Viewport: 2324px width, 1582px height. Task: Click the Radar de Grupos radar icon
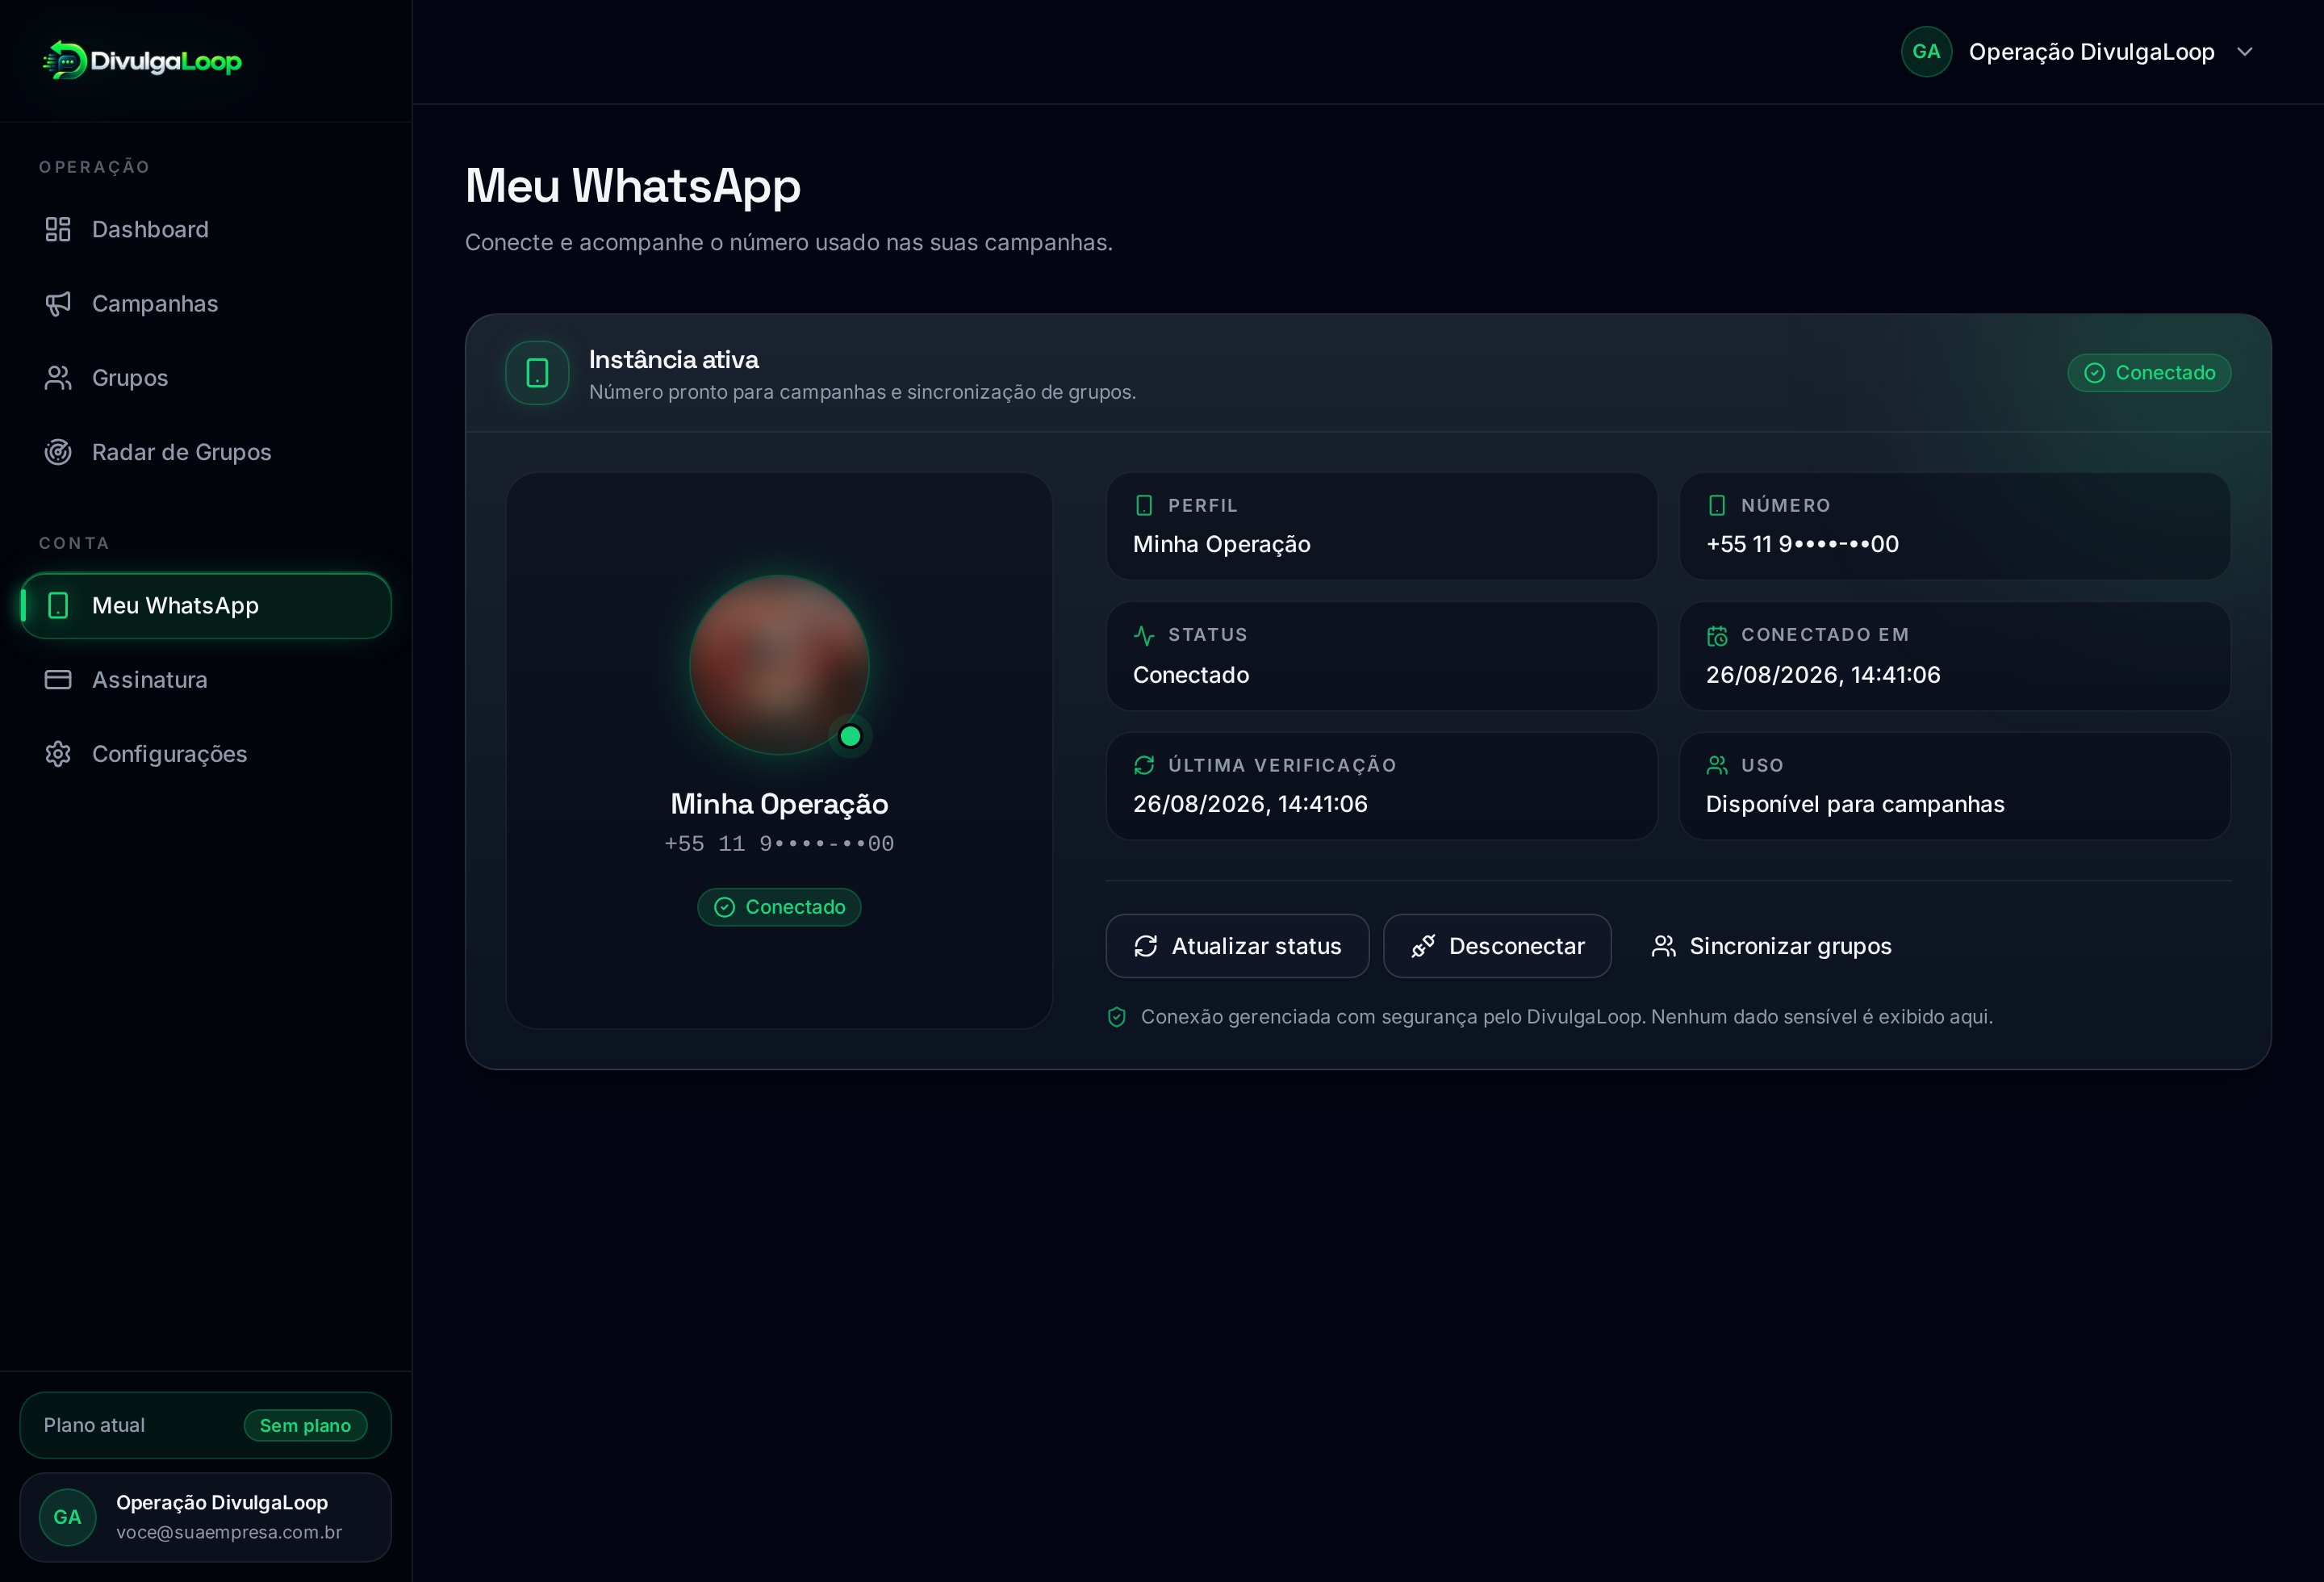[58, 452]
